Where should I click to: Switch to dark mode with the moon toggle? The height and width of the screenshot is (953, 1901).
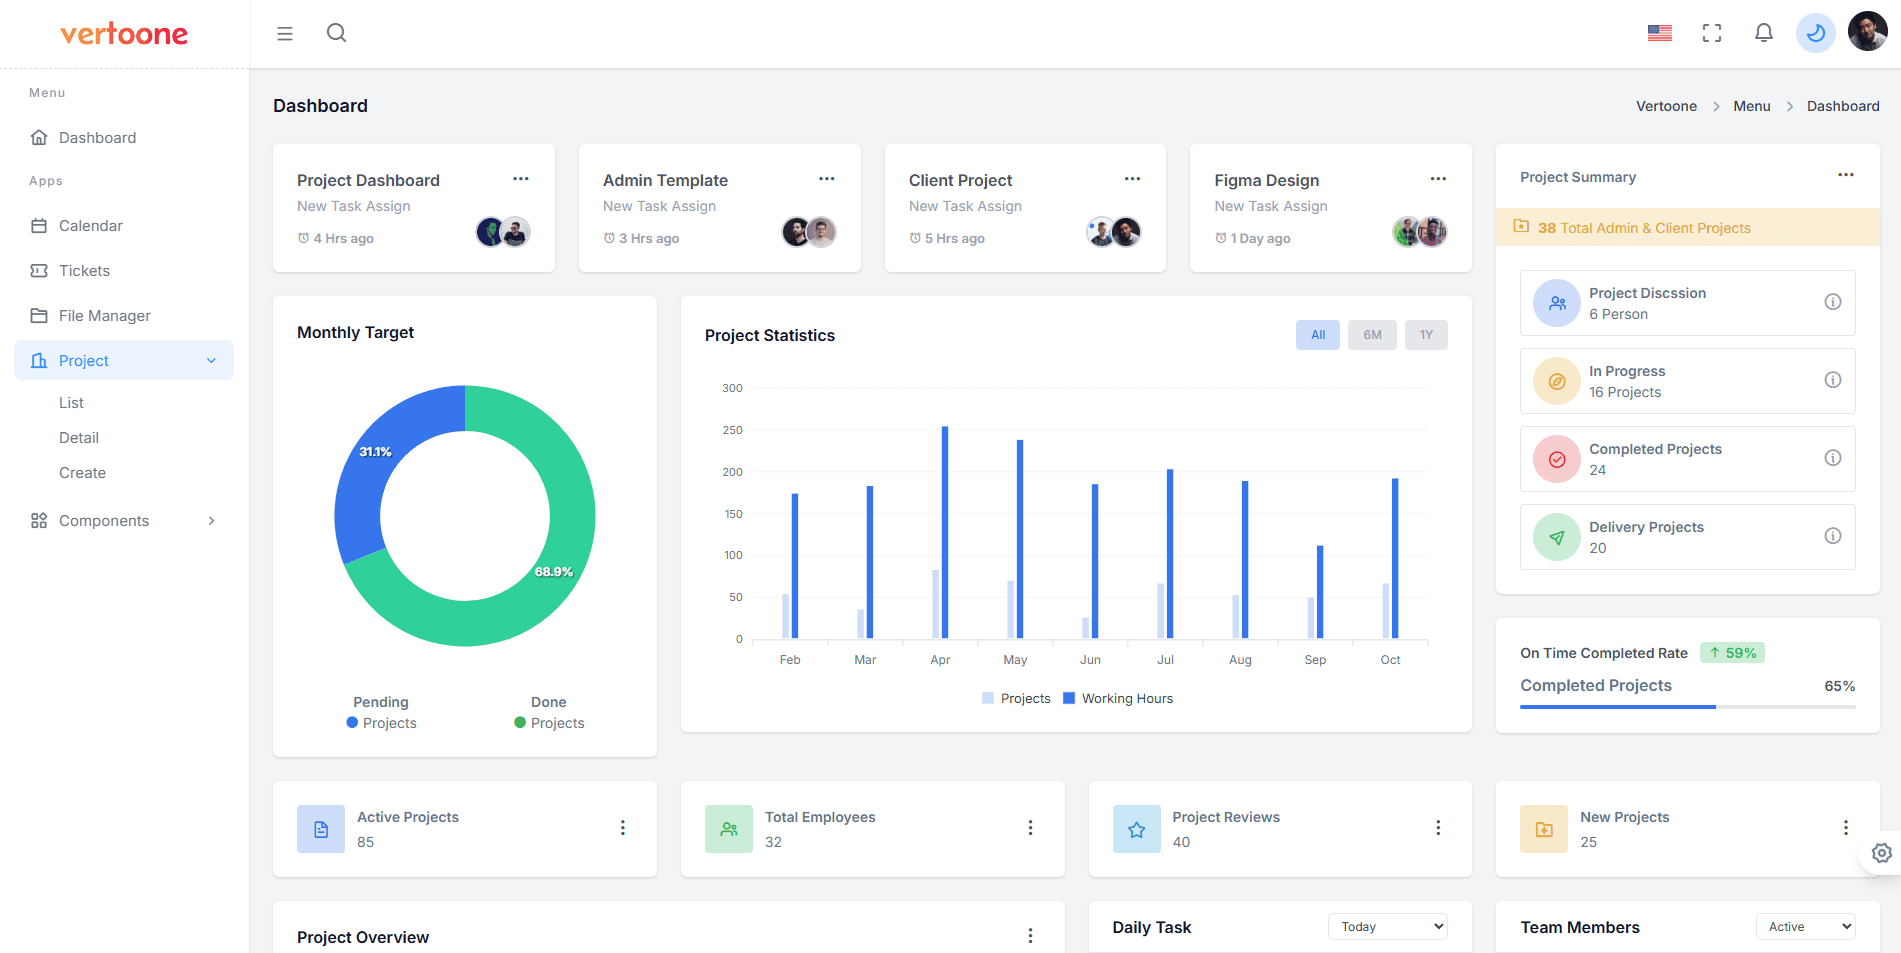click(1815, 32)
